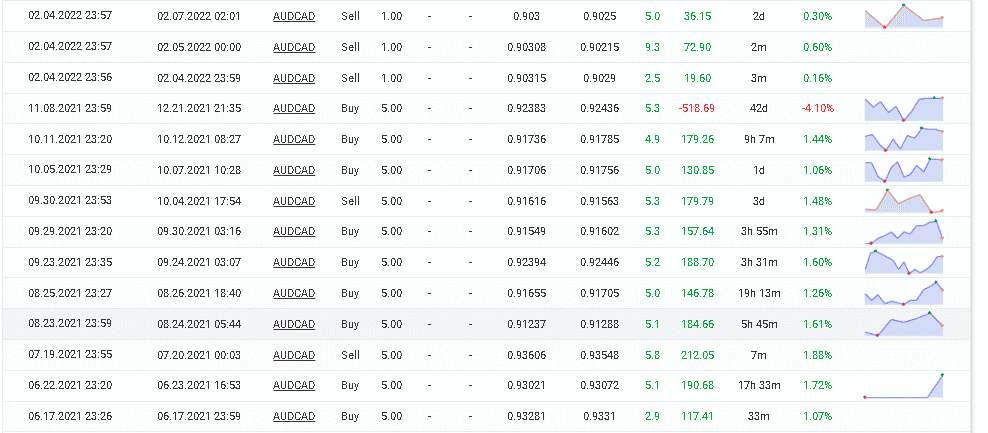View sparkline chart for 1.48% gain trade
The height and width of the screenshot is (433, 988).
[x=904, y=201]
